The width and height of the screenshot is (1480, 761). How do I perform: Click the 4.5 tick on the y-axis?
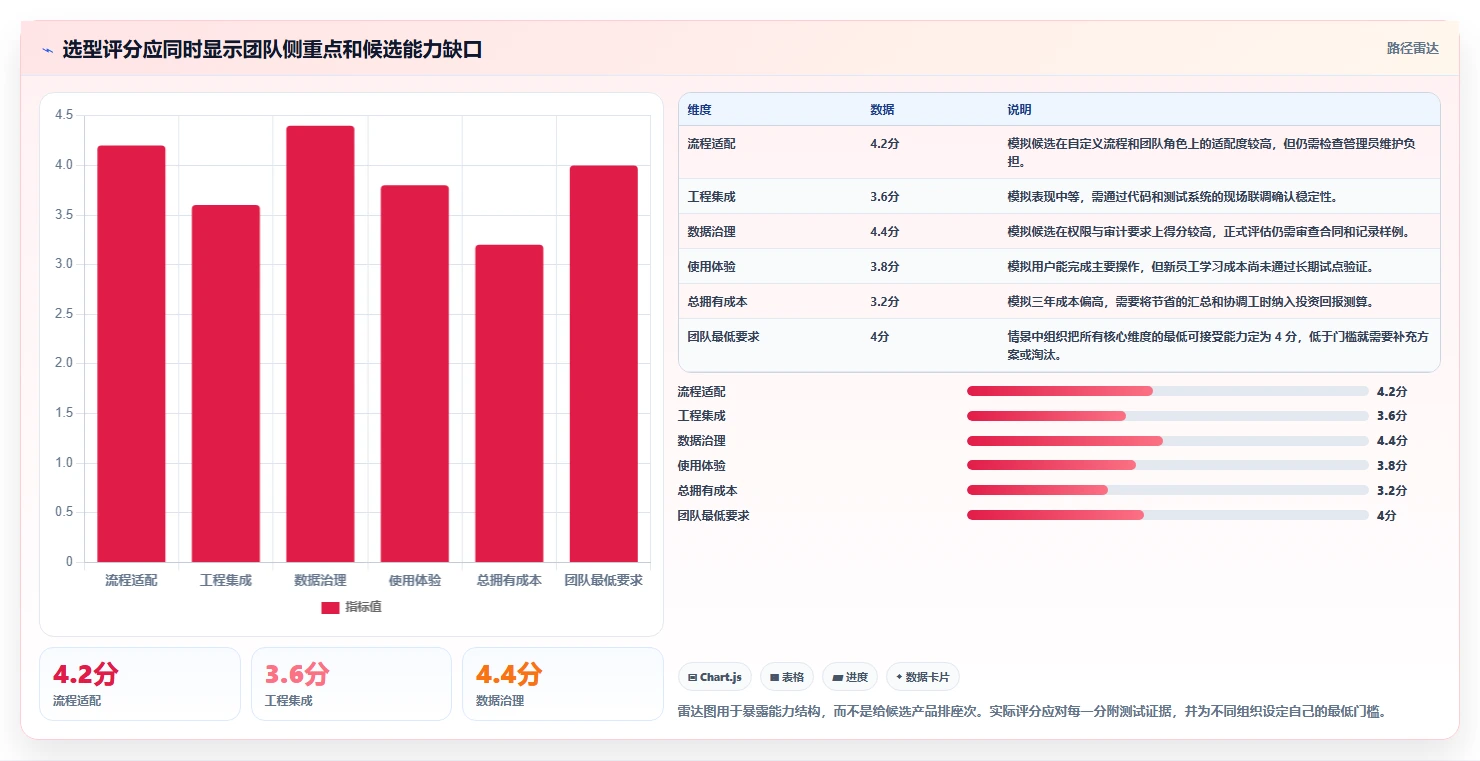pos(64,115)
